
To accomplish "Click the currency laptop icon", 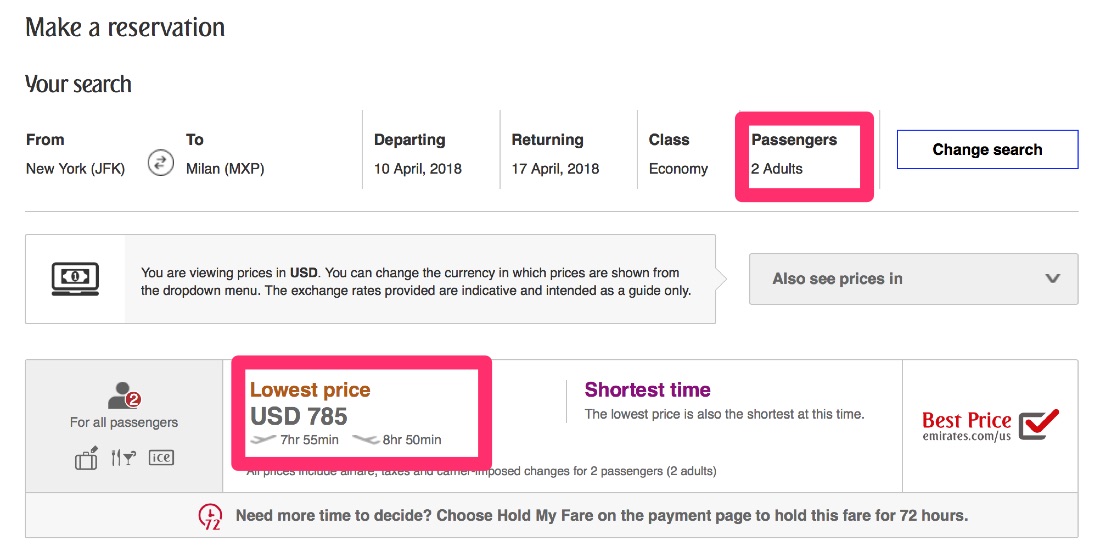I will tap(75, 277).
